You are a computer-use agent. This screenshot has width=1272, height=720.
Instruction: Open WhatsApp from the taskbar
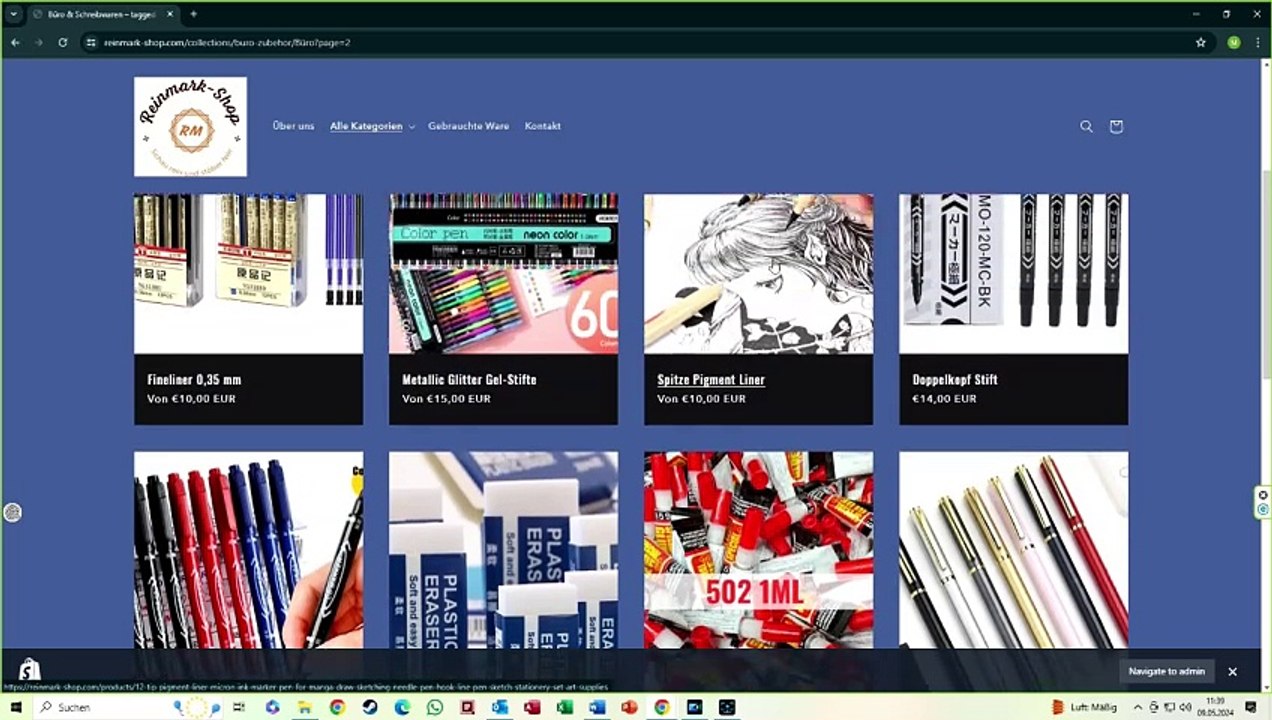coord(434,707)
